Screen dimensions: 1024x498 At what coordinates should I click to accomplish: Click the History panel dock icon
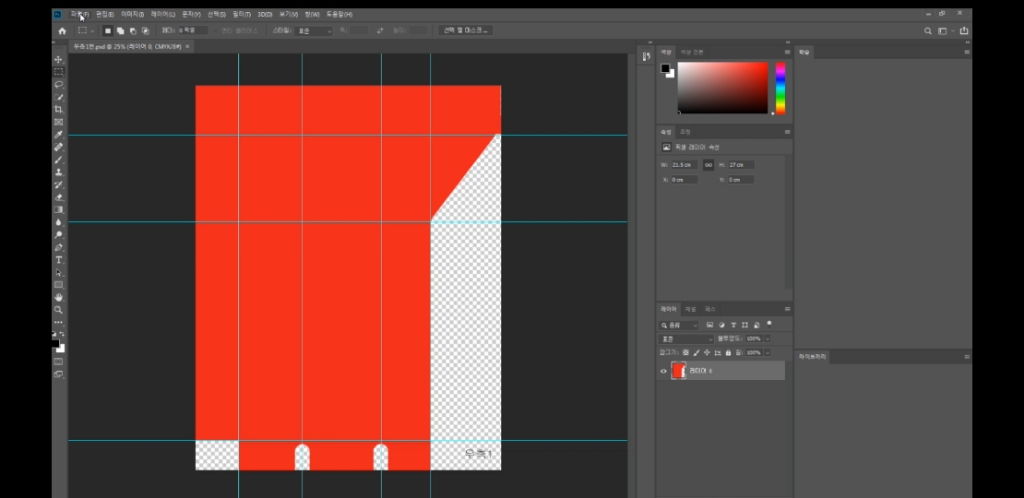tap(646, 57)
